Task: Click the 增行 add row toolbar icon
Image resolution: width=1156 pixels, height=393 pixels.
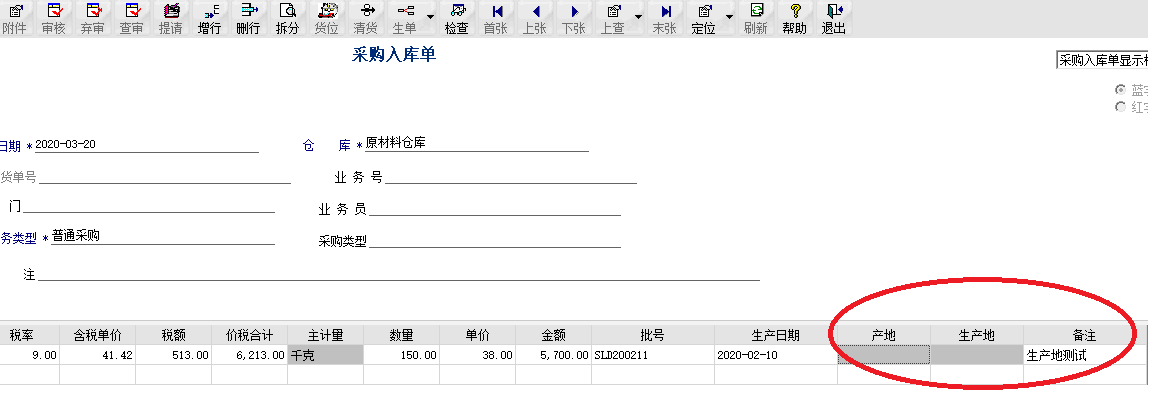Action: [x=209, y=18]
